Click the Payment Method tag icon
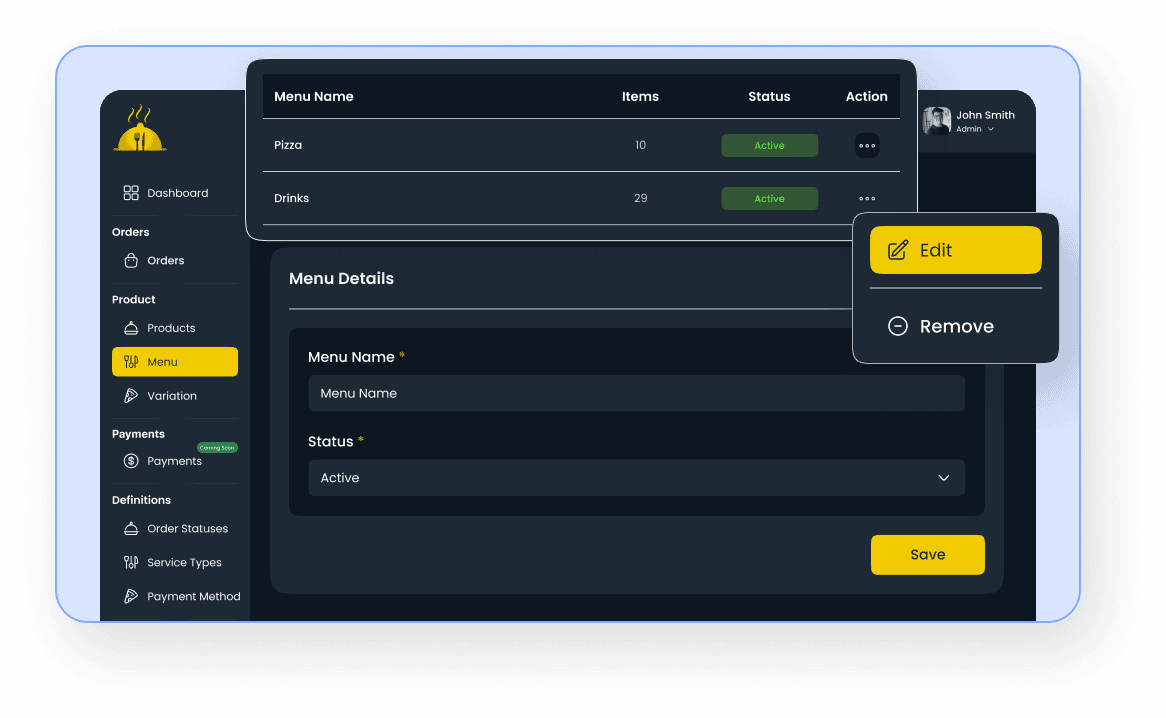The height and width of the screenshot is (718, 1166). 131,596
